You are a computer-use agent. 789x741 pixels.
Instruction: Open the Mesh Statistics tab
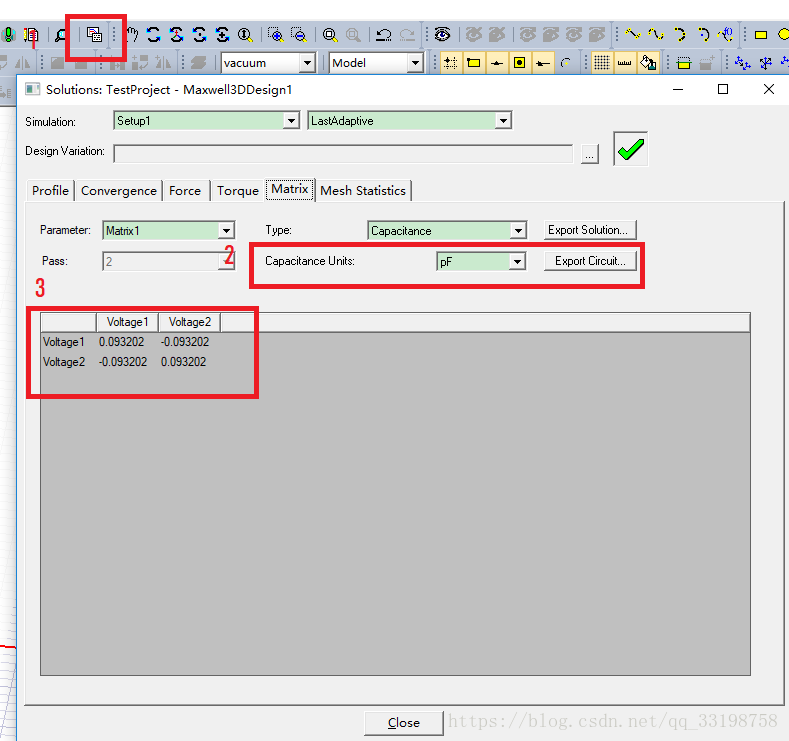coord(363,190)
